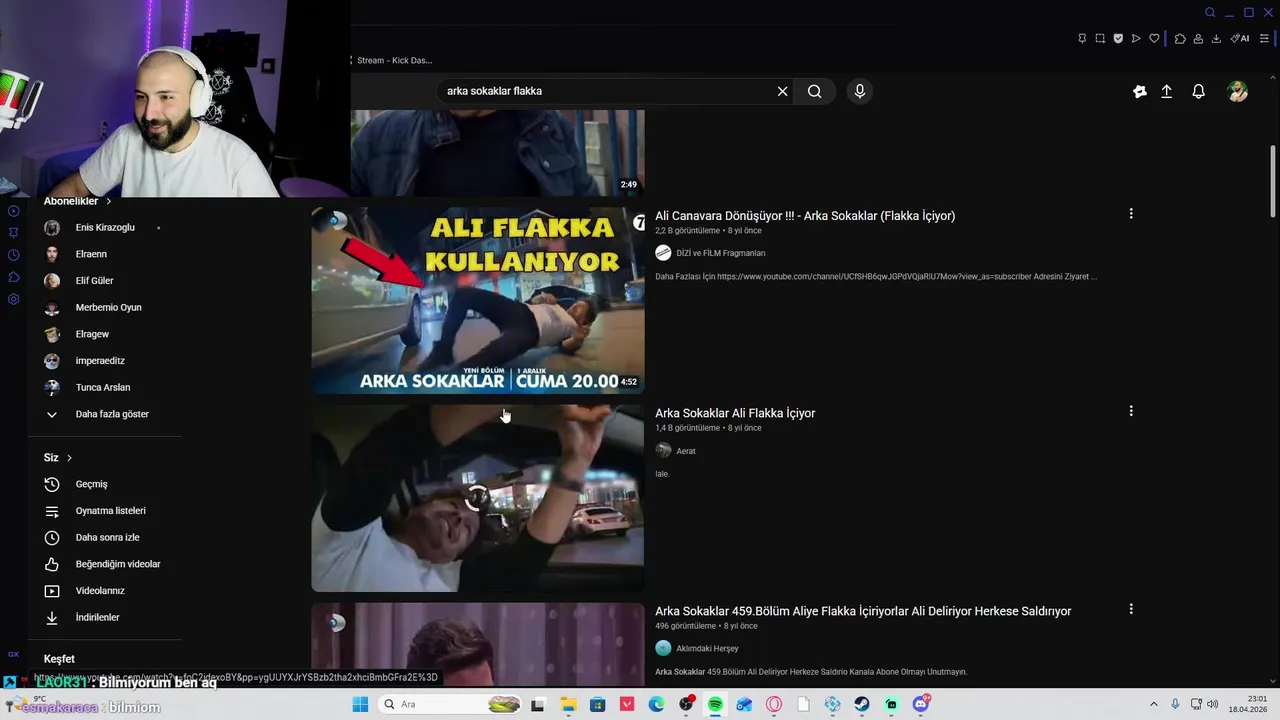Open Tunca Arslan subscription channel
Viewport: 1280px width, 720px height.
tap(105, 387)
